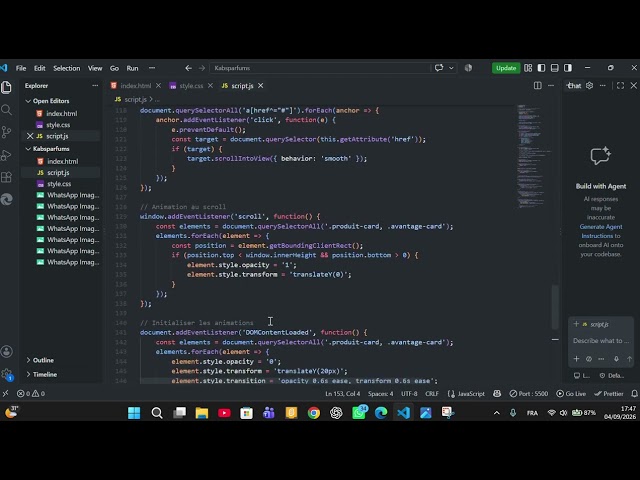Open the Run menu
The image size is (640, 480).
pos(132,68)
